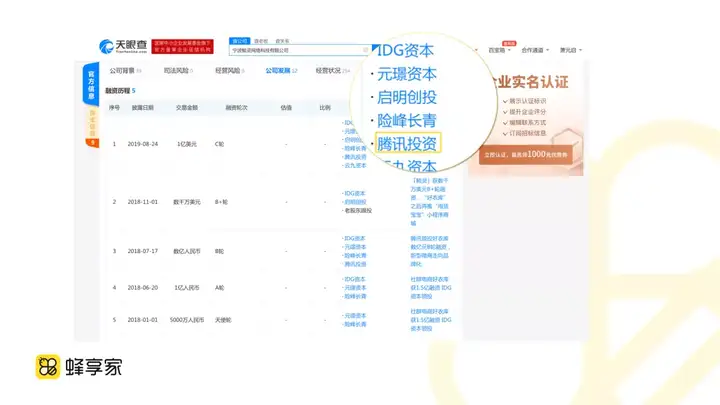
Task: Select the C轮 round cell
Action: [219, 144]
